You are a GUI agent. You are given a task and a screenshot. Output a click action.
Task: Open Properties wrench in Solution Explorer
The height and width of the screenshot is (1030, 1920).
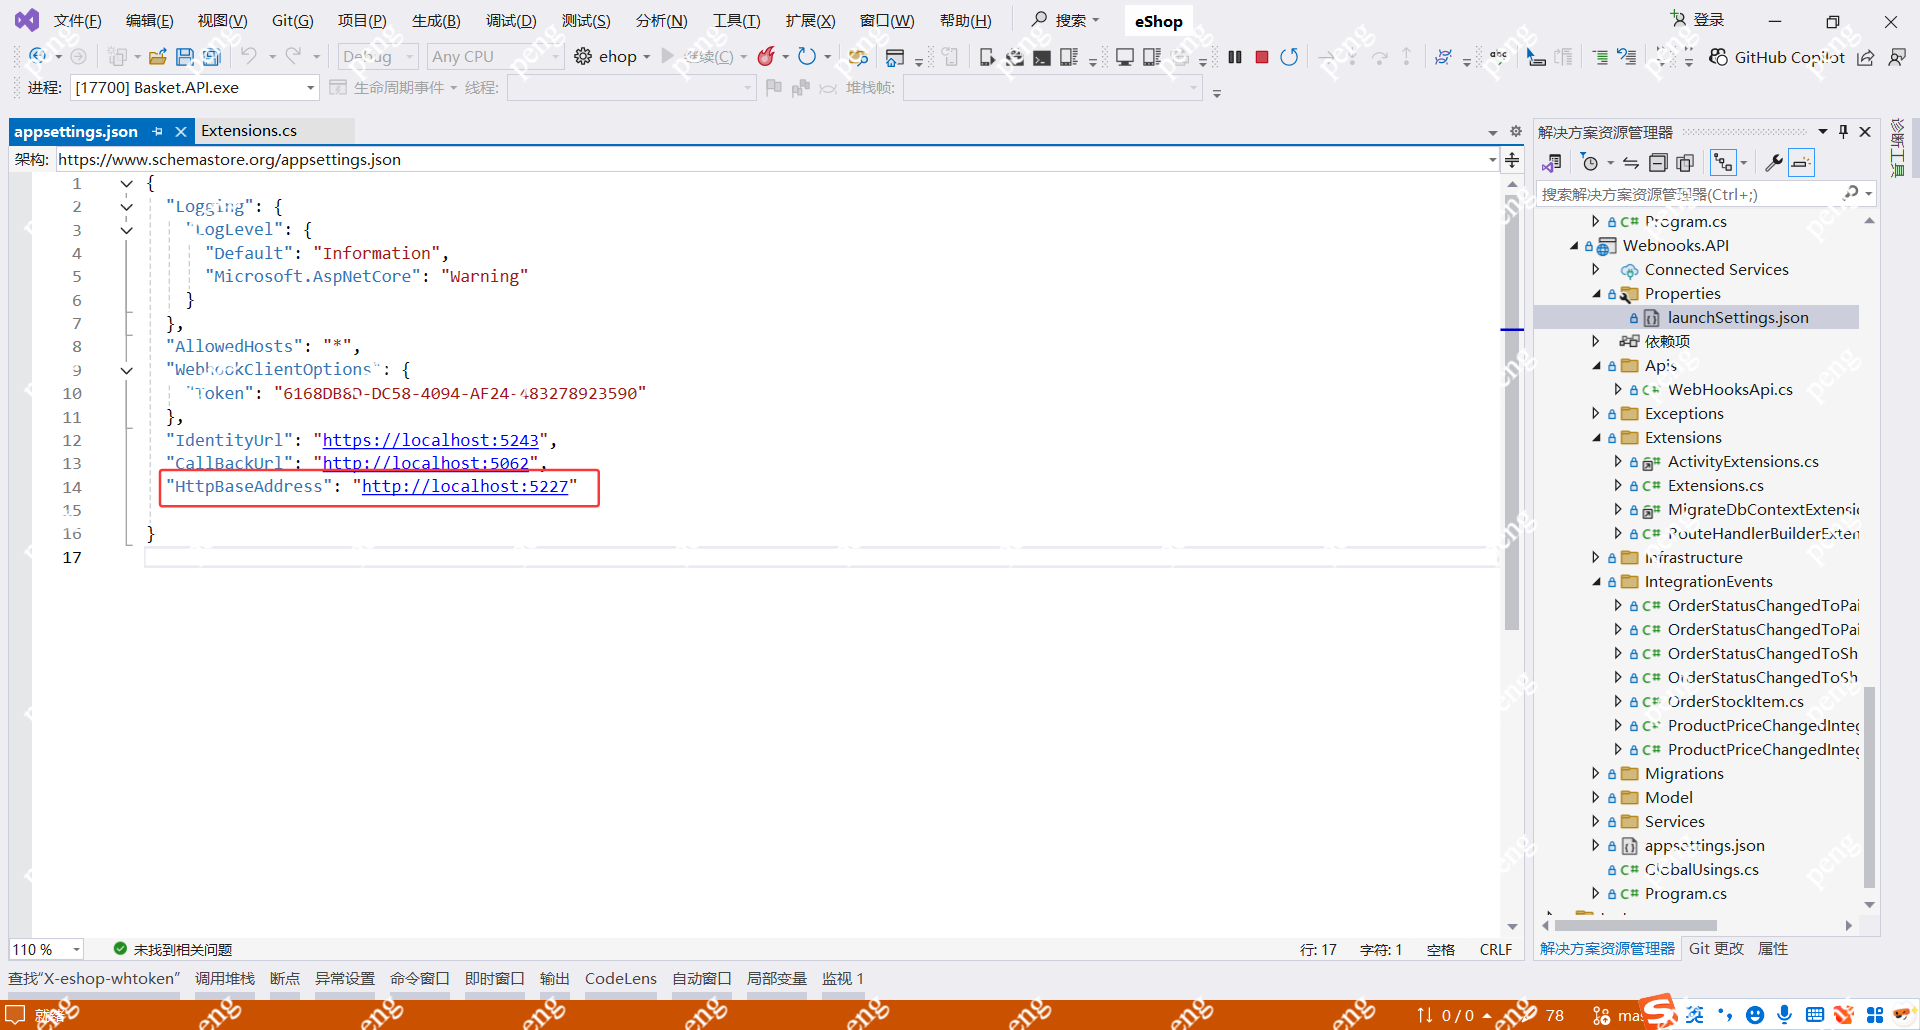[x=1774, y=163]
